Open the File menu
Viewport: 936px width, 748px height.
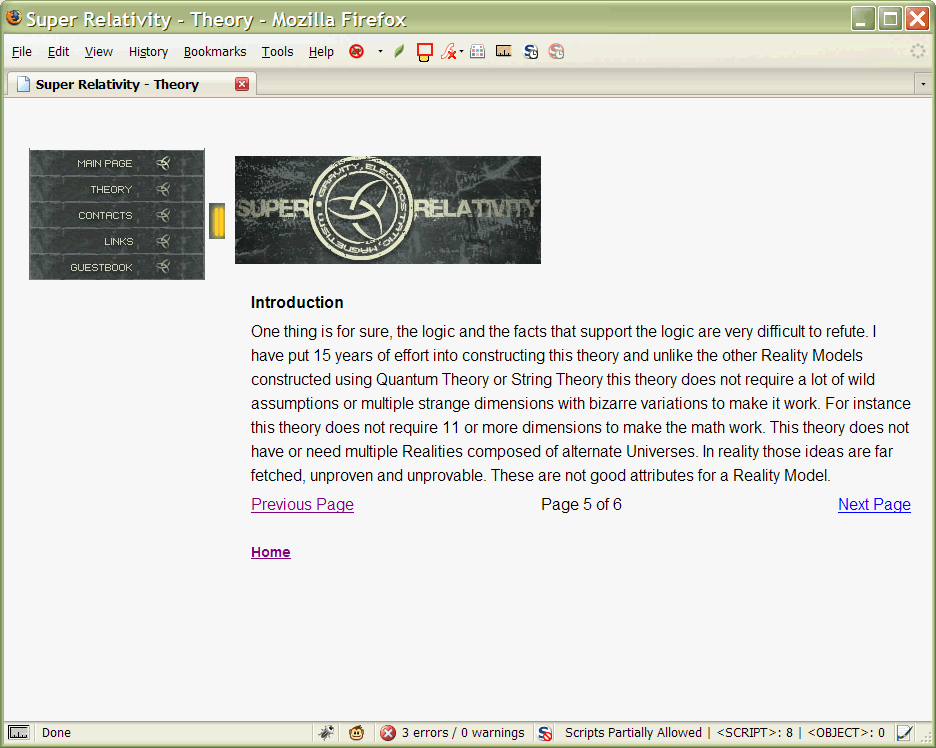[21, 52]
